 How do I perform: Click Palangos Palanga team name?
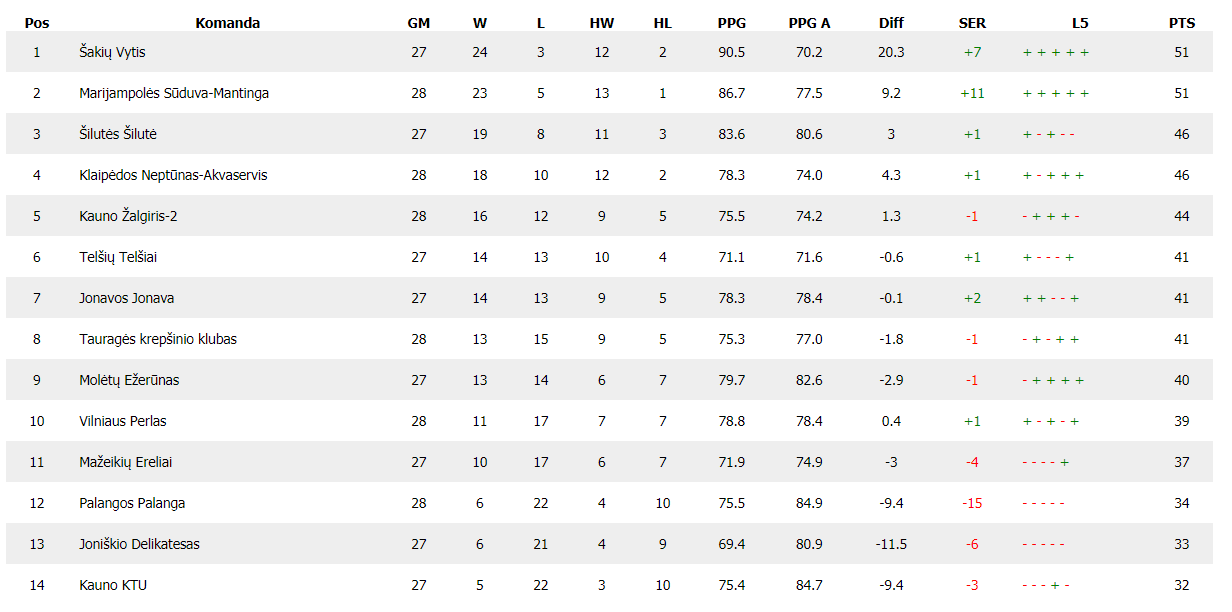(132, 503)
